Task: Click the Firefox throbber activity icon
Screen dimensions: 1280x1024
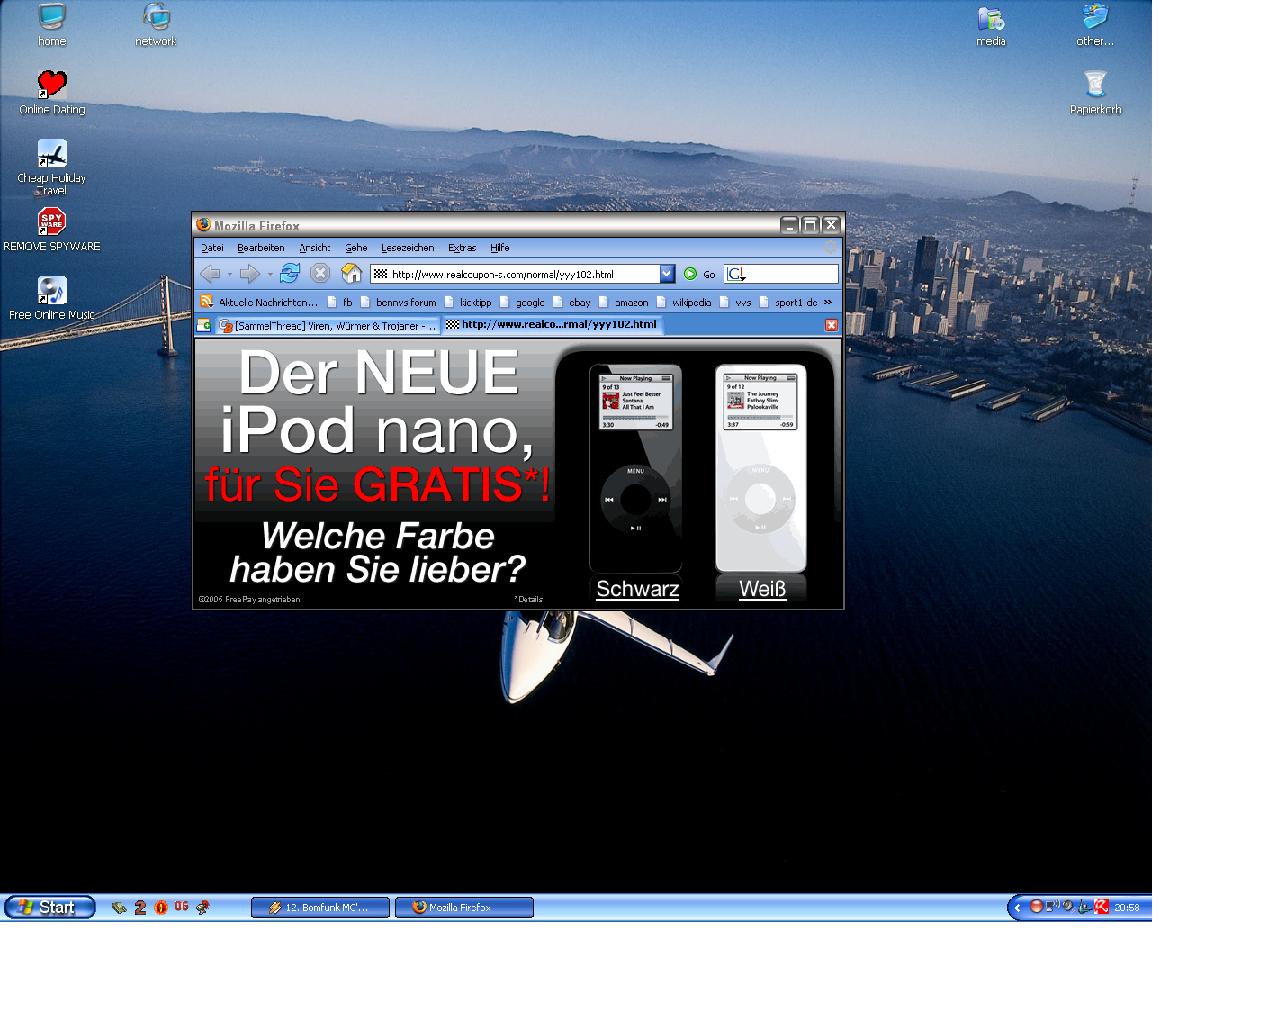Action: pos(830,247)
